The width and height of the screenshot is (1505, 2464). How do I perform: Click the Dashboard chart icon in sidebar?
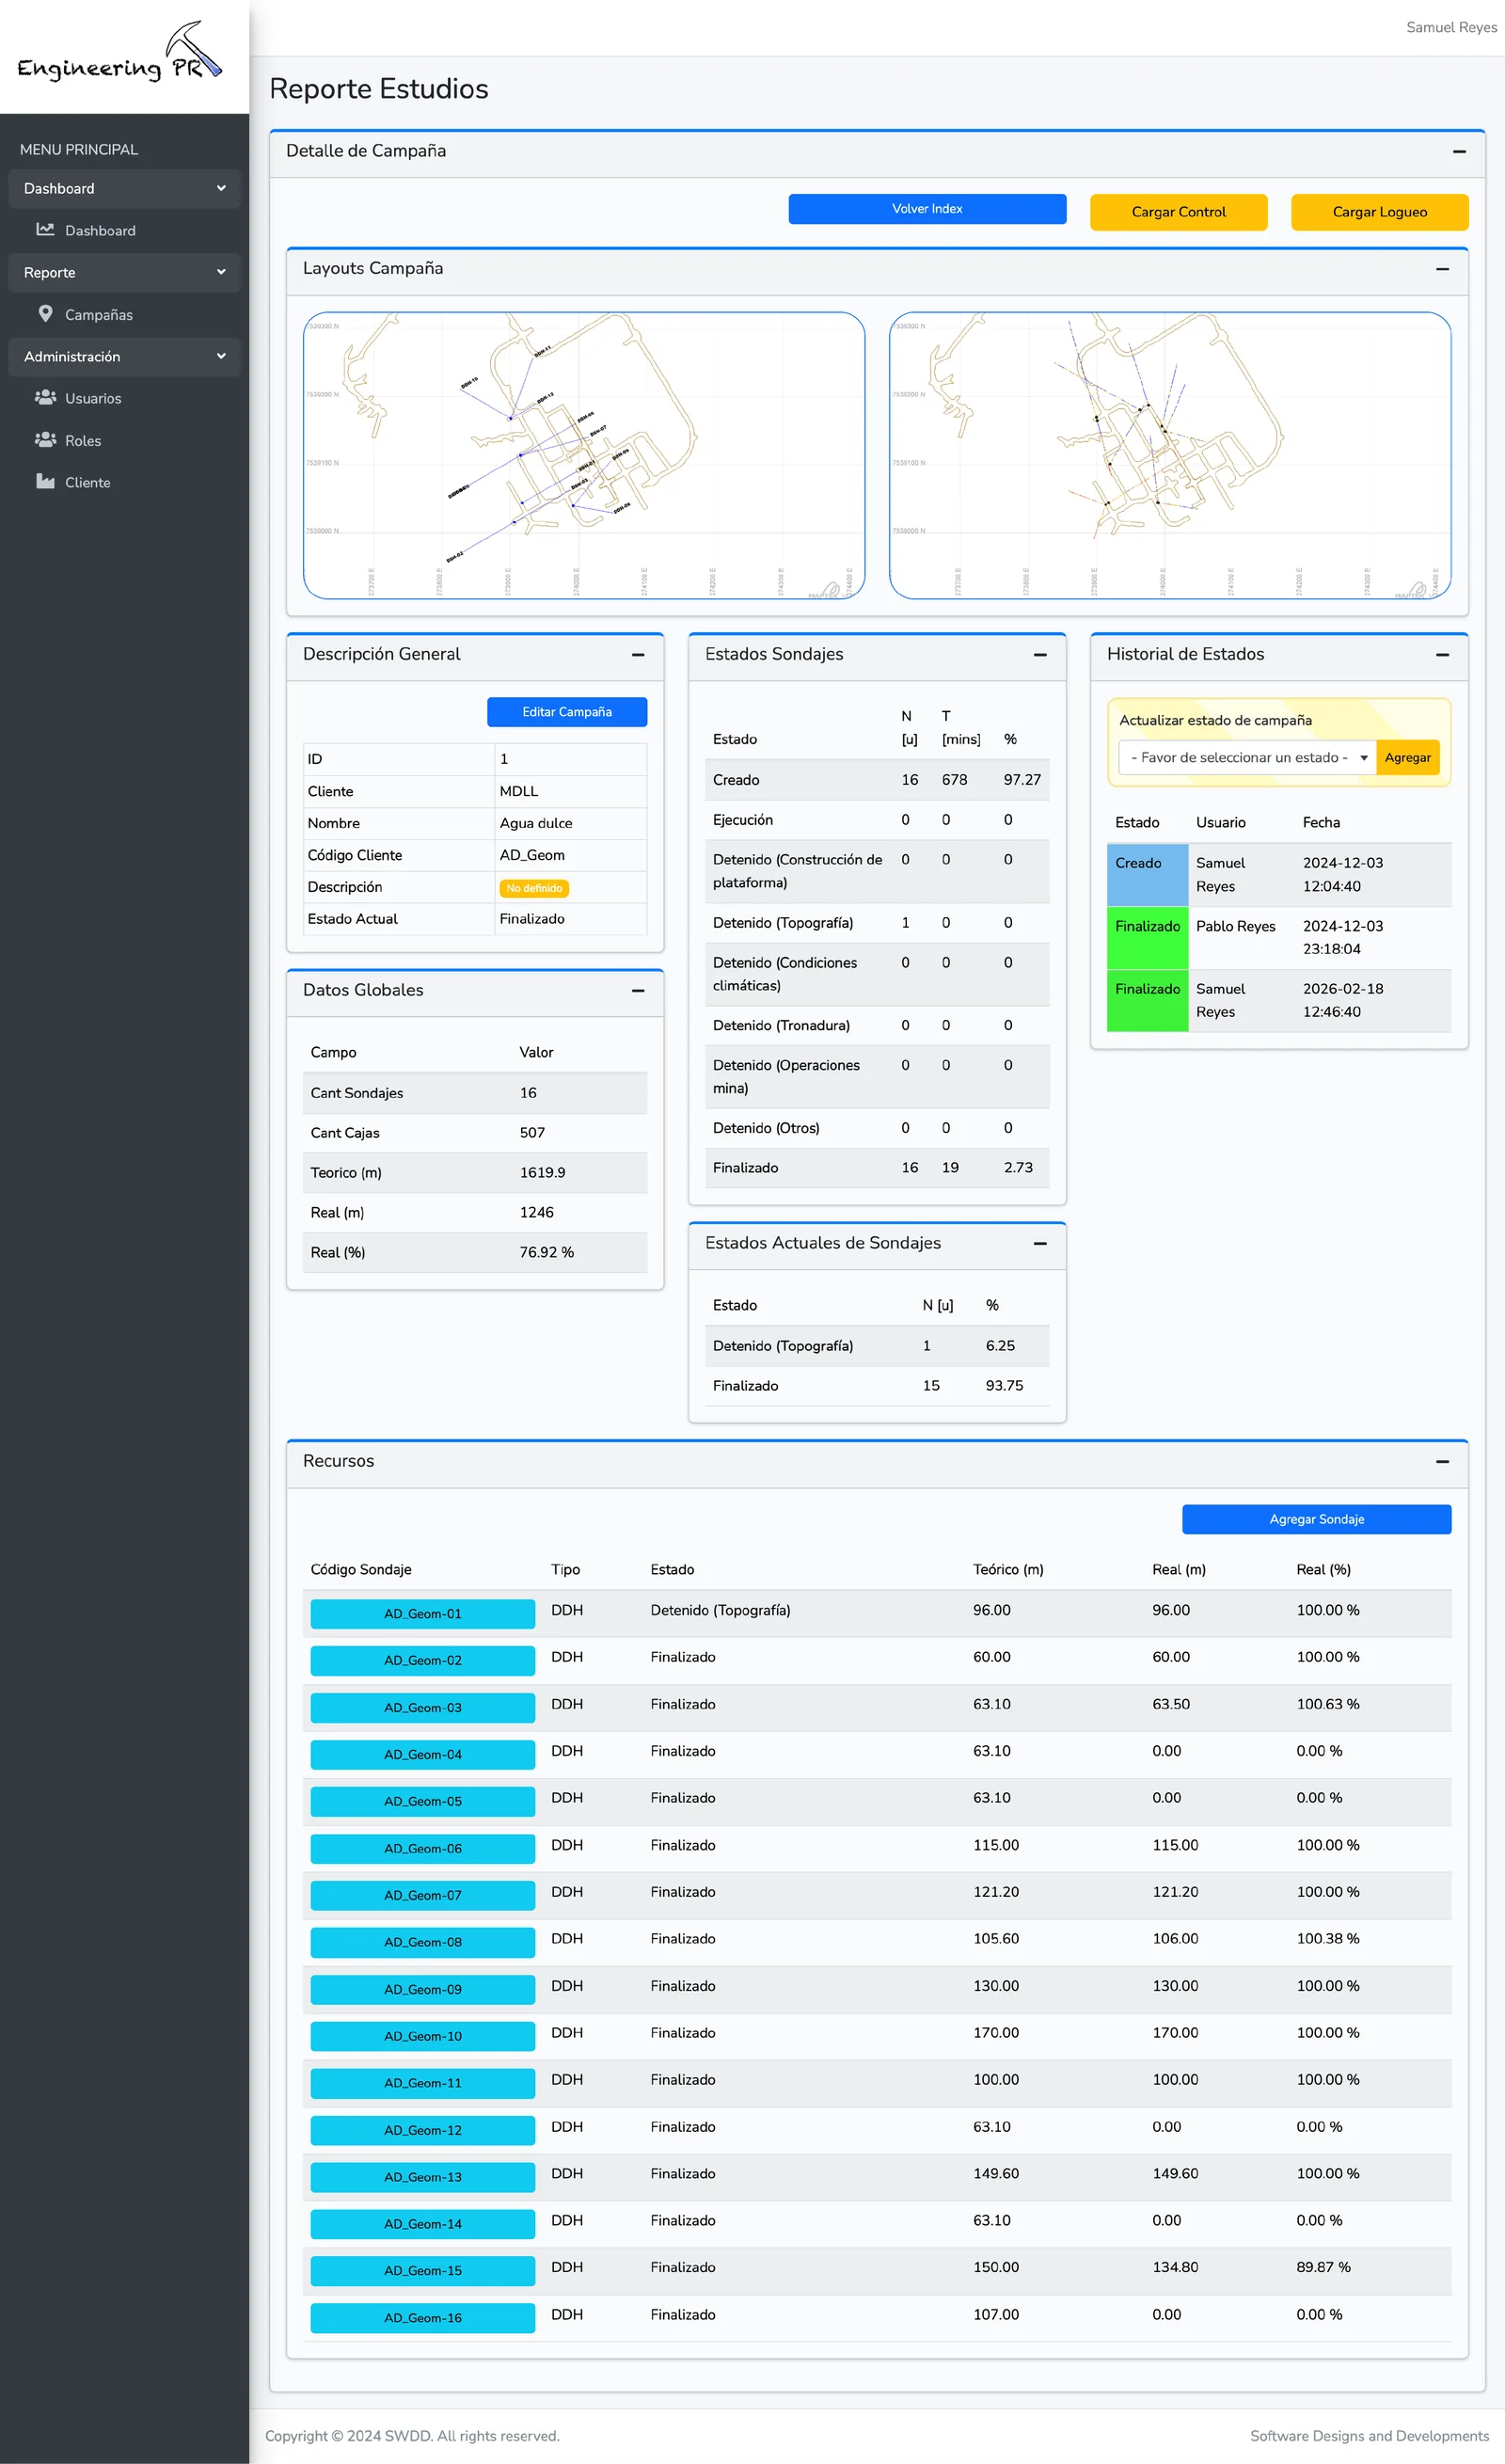(x=45, y=229)
